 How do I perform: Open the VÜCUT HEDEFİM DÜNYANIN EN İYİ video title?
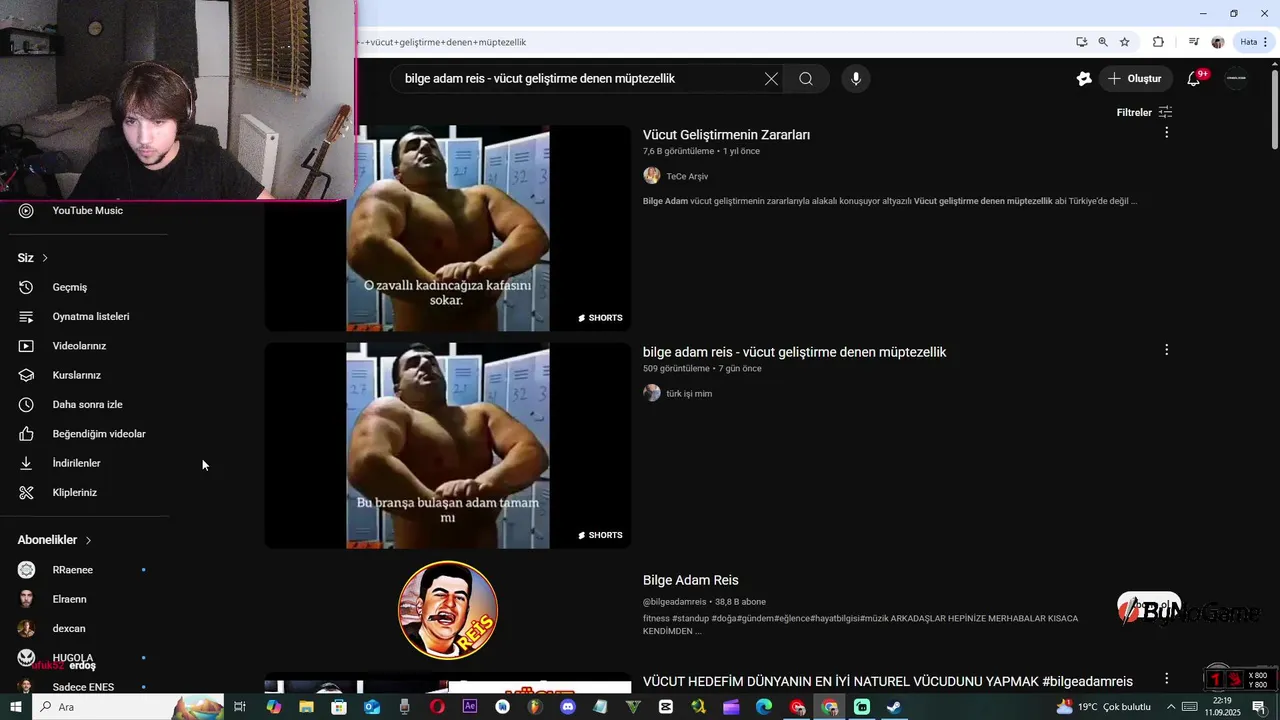(888, 681)
